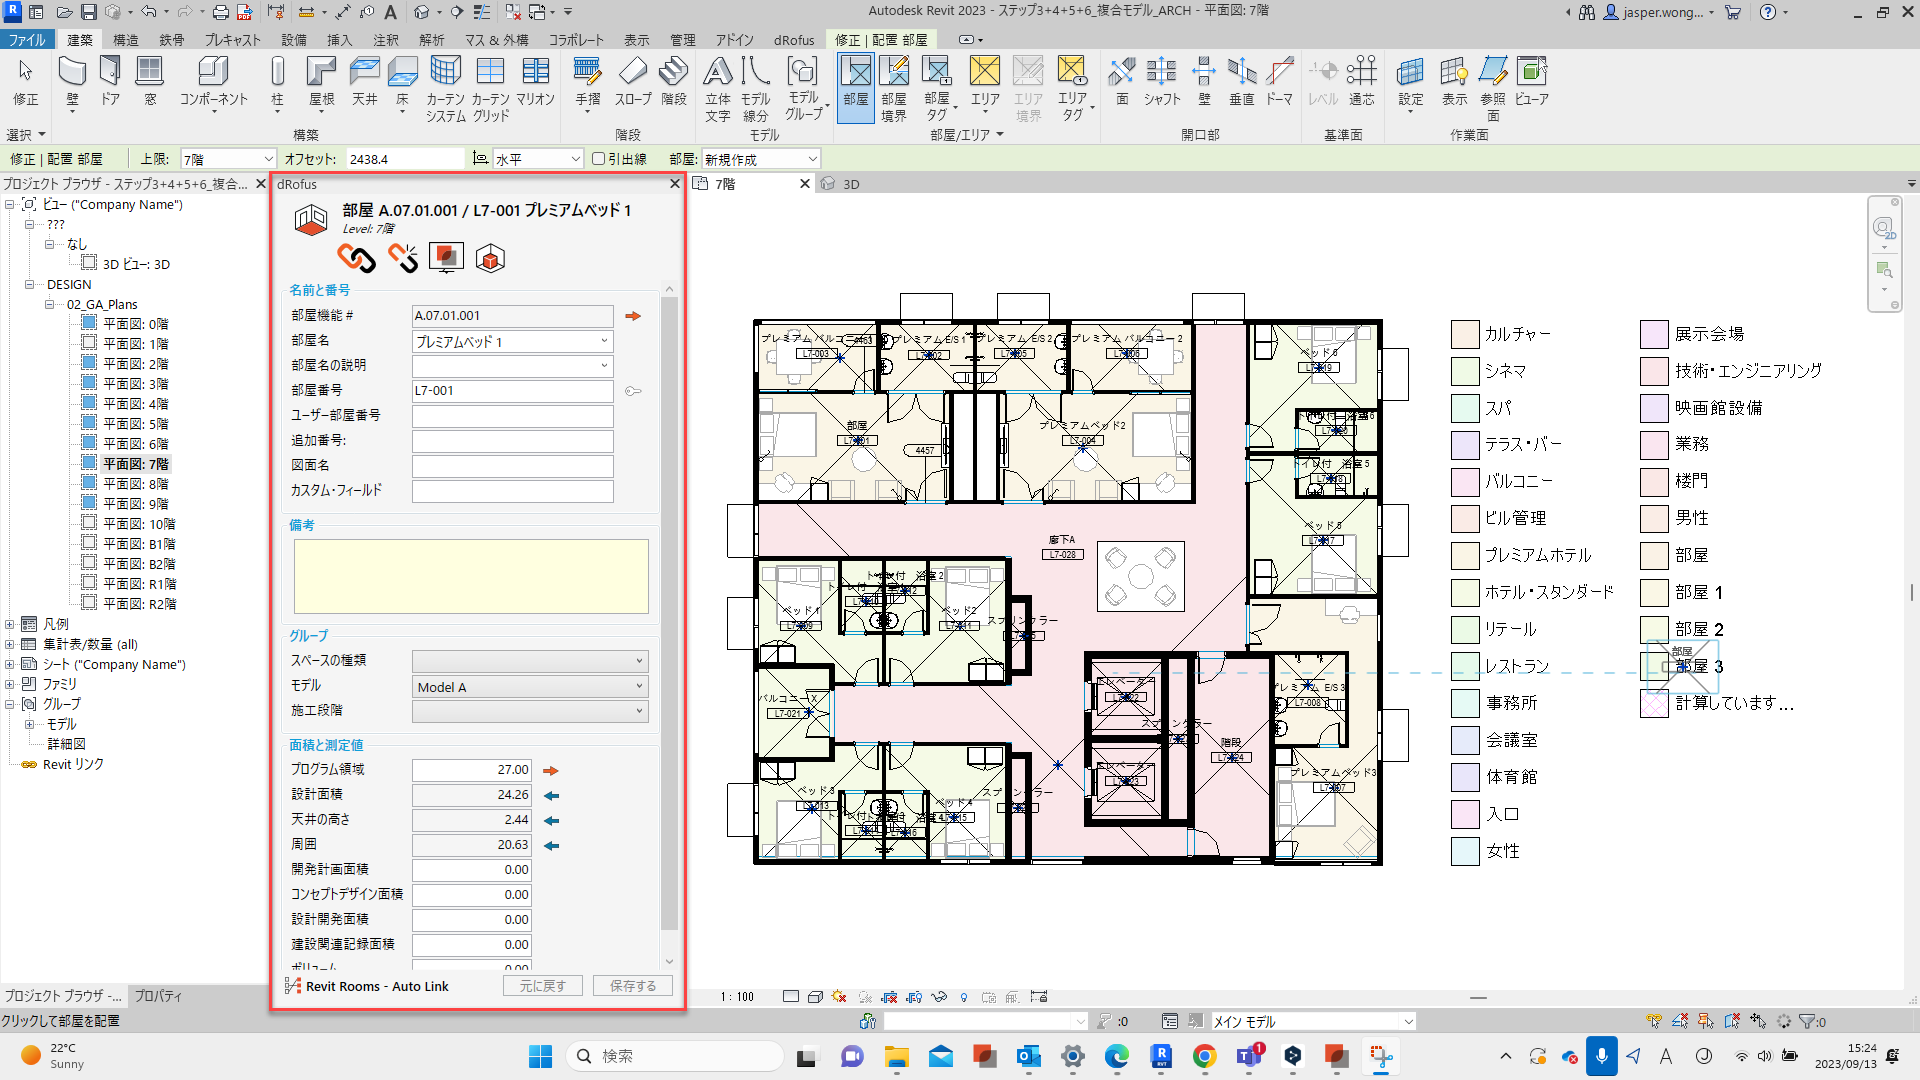Toggle checkbox for 平面図: 3階

tap(89, 383)
